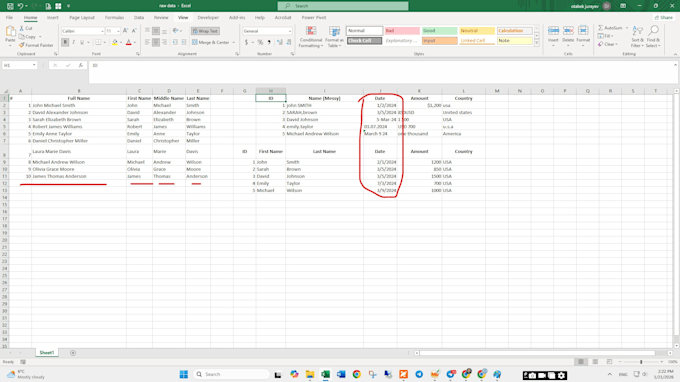Switch to the Insert ribbon tab
The image size is (680, 382).
[52, 18]
